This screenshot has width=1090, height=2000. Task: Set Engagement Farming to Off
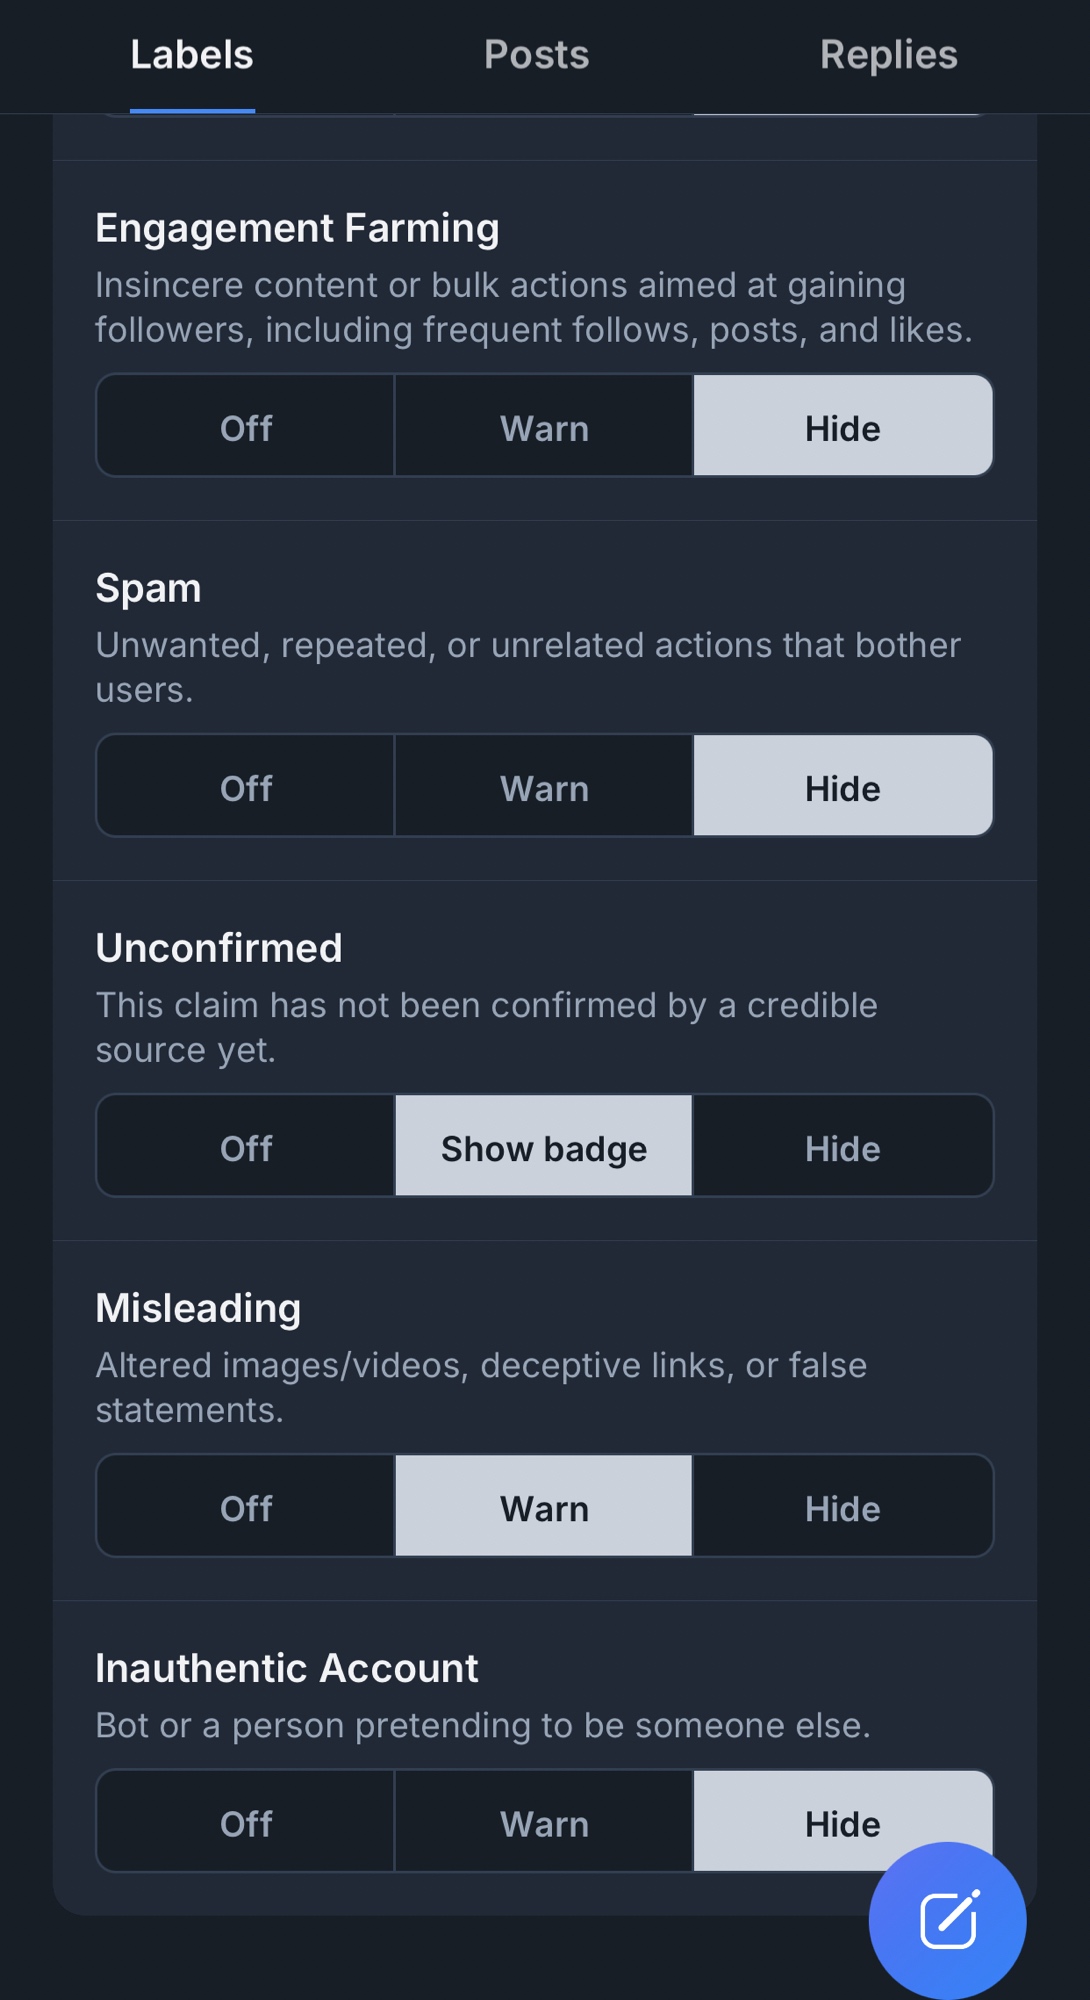pyautogui.click(x=246, y=426)
